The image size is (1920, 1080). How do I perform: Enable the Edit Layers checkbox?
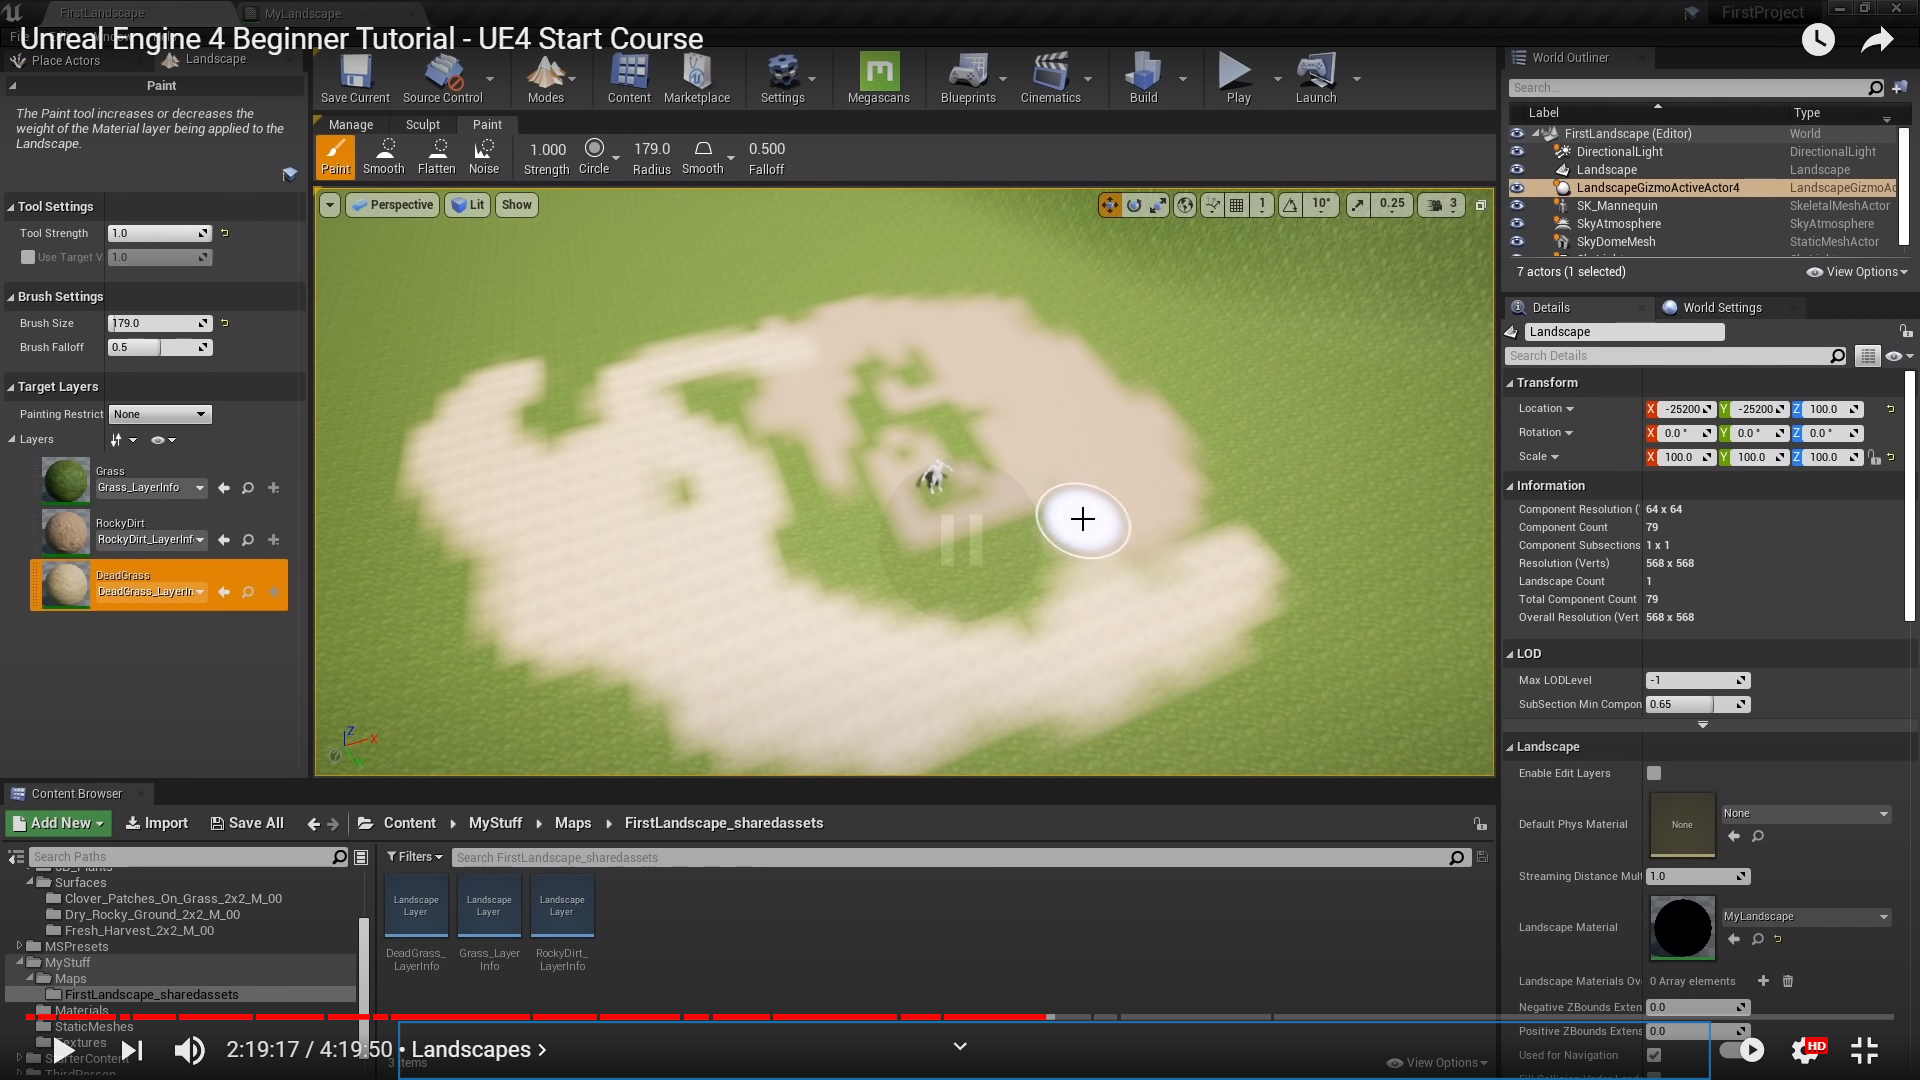(x=1654, y=773)
